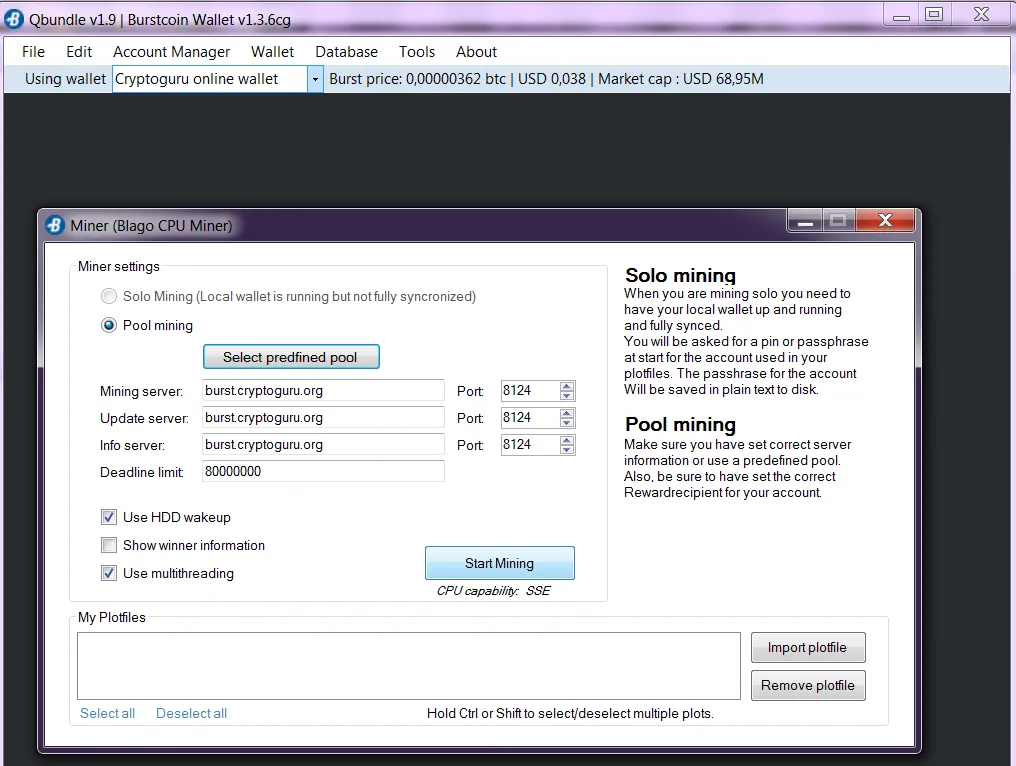Maximize the Miner (Blago CPU Miner) window

tap(838, 221)
